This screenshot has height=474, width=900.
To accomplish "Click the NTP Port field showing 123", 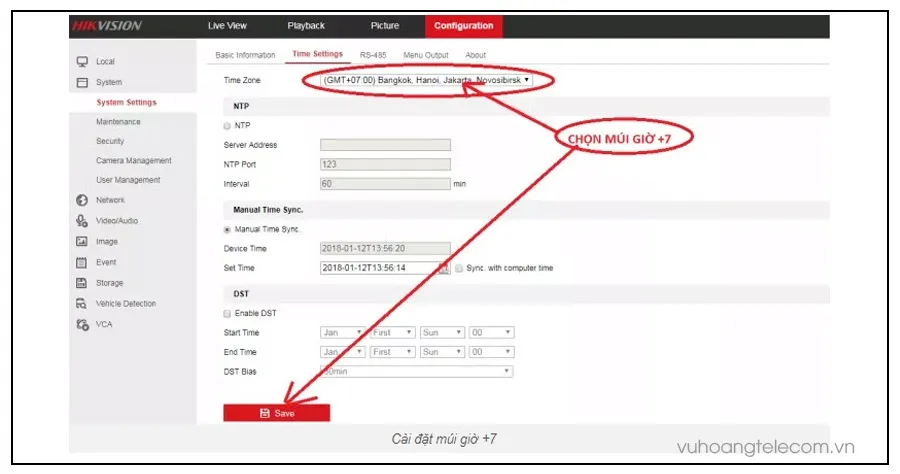I will (385, 165).
